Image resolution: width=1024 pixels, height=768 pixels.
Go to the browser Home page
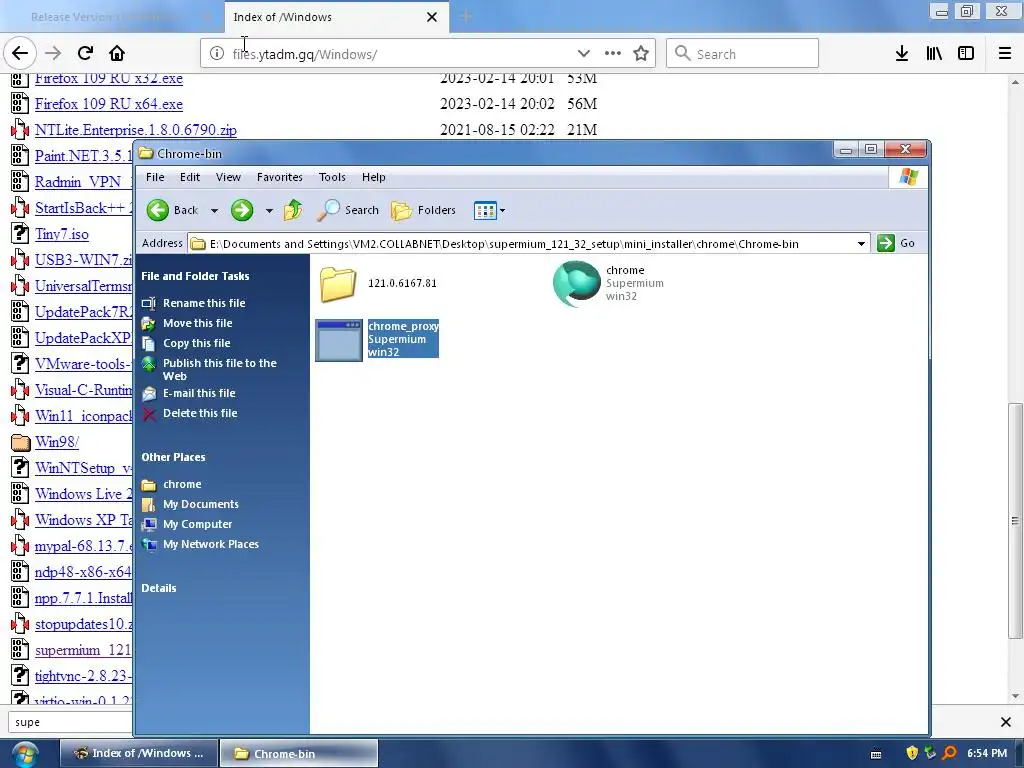(117, 53)
